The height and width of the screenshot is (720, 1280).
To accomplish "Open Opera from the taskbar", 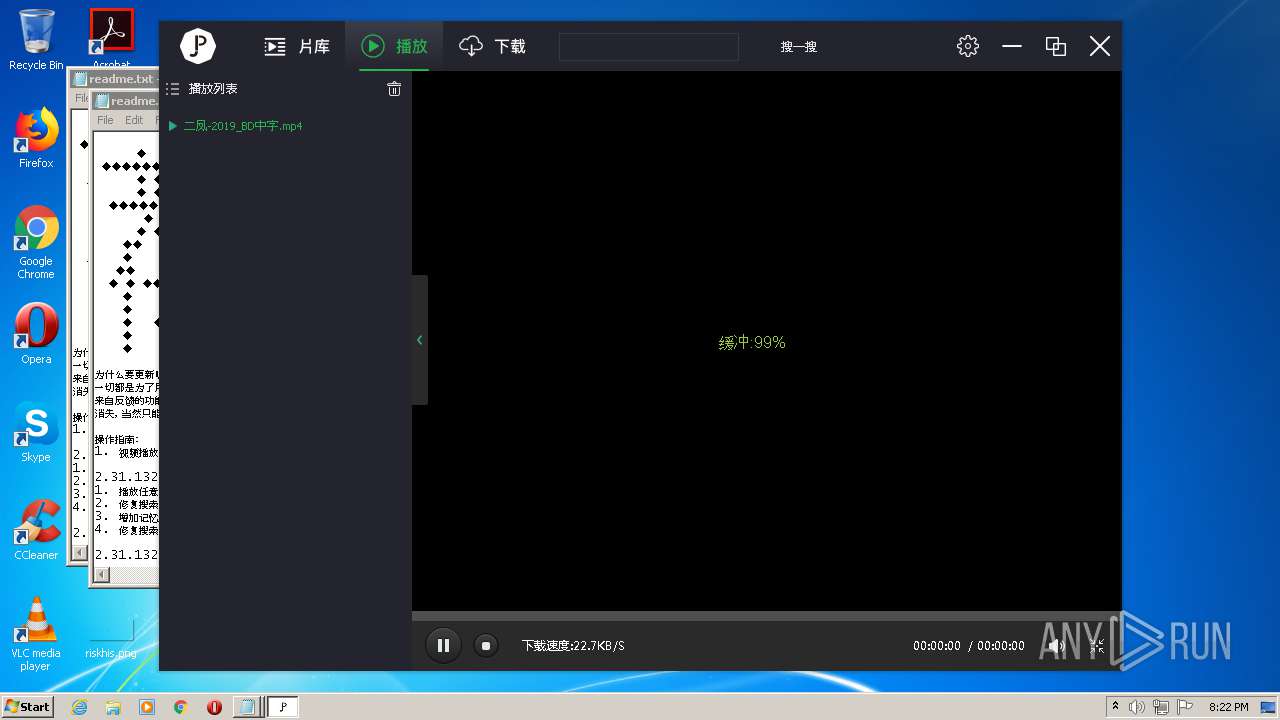I will 214,707.
